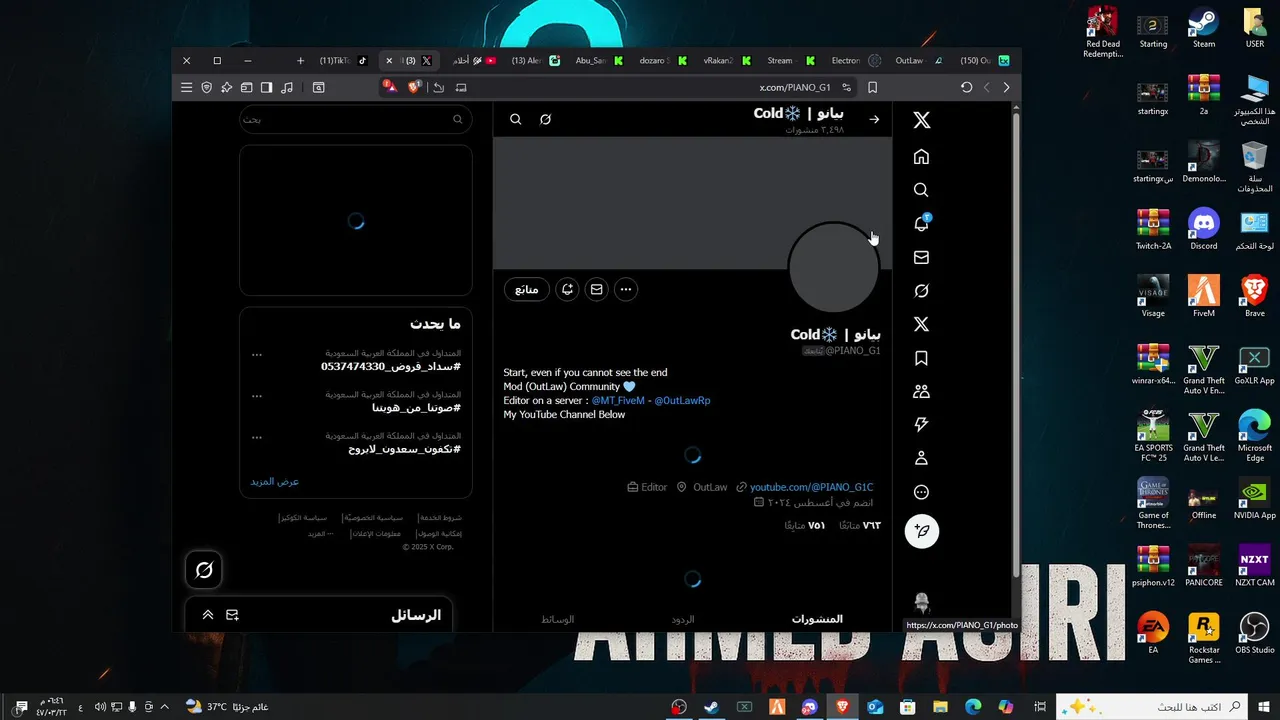Click the X logo at sidebar top
The width and height of the screenshot is (1280, 720).
[x=921, y=120]
